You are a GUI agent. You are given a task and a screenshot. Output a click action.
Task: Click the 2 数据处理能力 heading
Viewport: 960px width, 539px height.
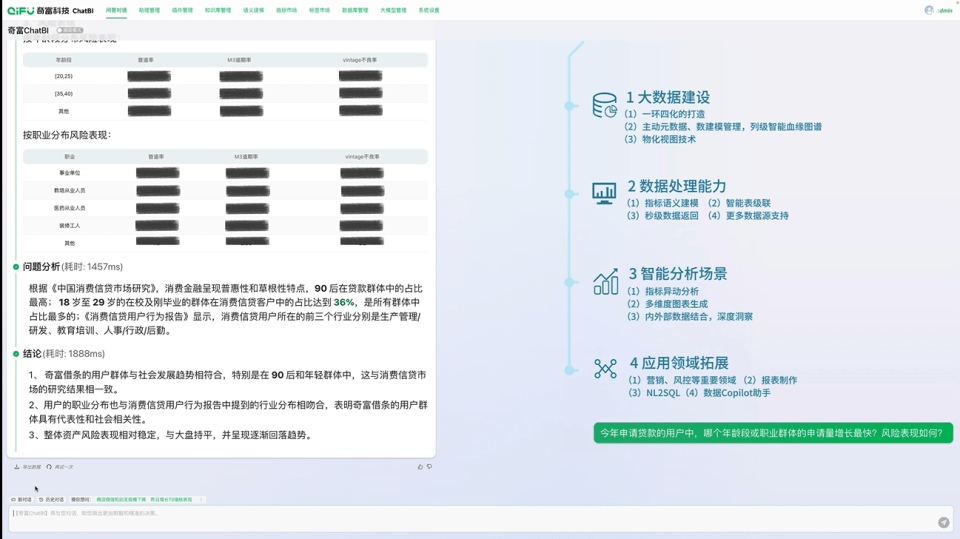[677, 186]
